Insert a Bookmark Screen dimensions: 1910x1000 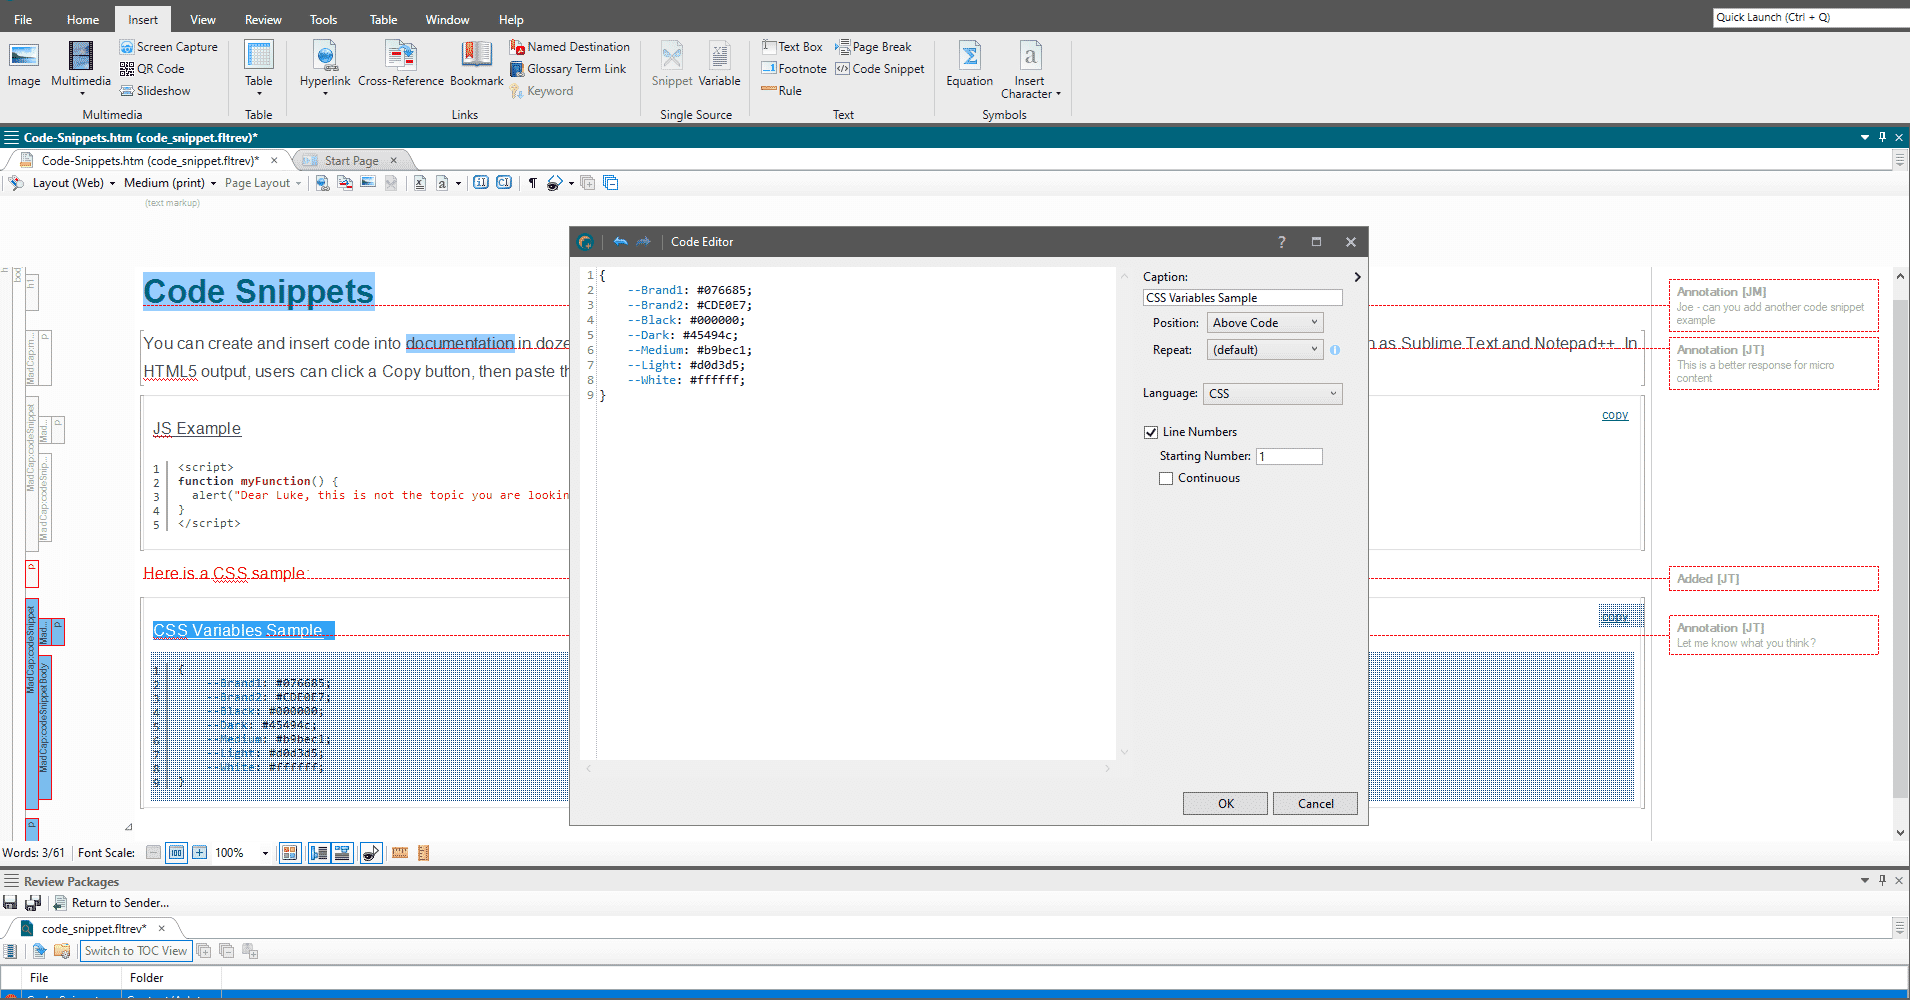click(x=477, y=65)
